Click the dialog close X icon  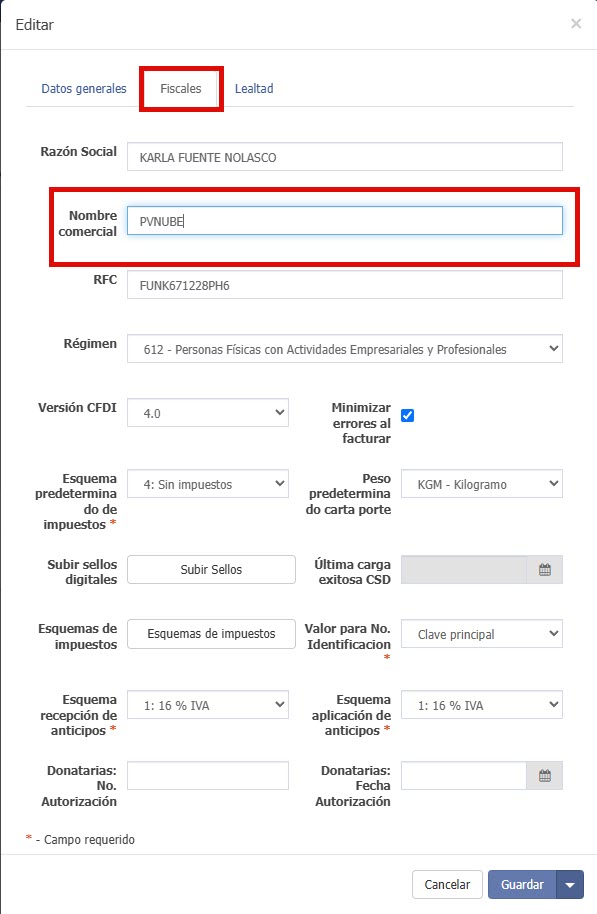click(x=577, y=24)
